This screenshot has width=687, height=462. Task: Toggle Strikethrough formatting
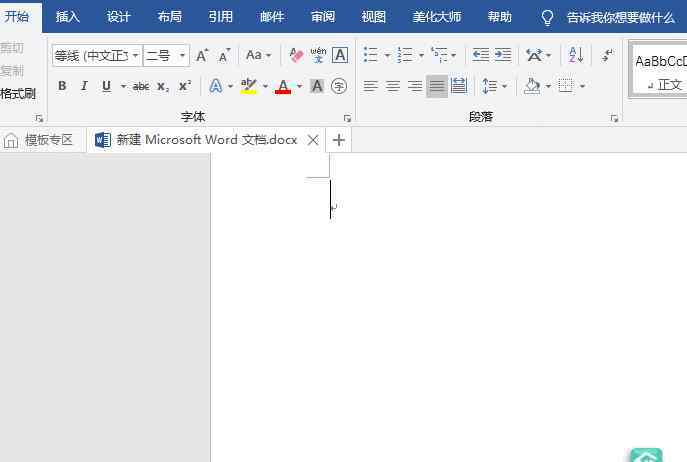coord(141,86)
